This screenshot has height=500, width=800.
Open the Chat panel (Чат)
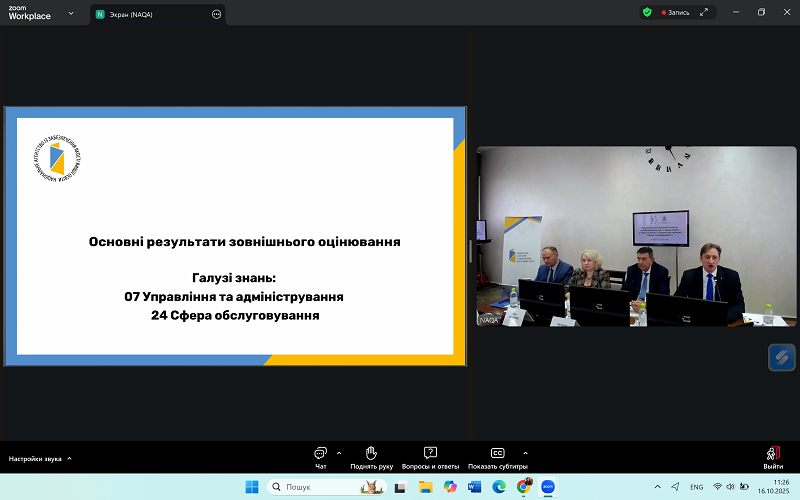pos(320,457)
